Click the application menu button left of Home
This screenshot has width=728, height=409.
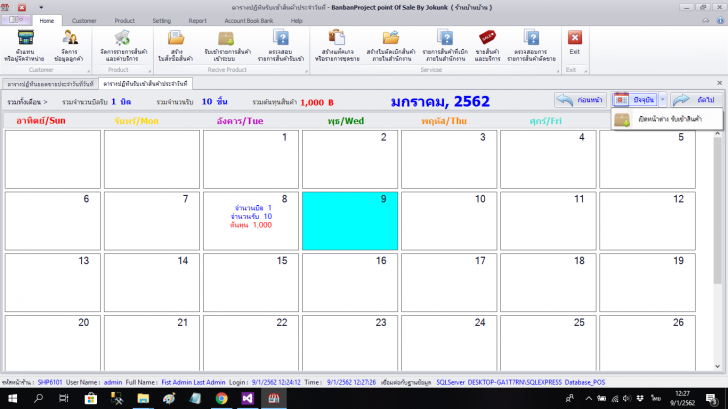(x=16, y=20)
